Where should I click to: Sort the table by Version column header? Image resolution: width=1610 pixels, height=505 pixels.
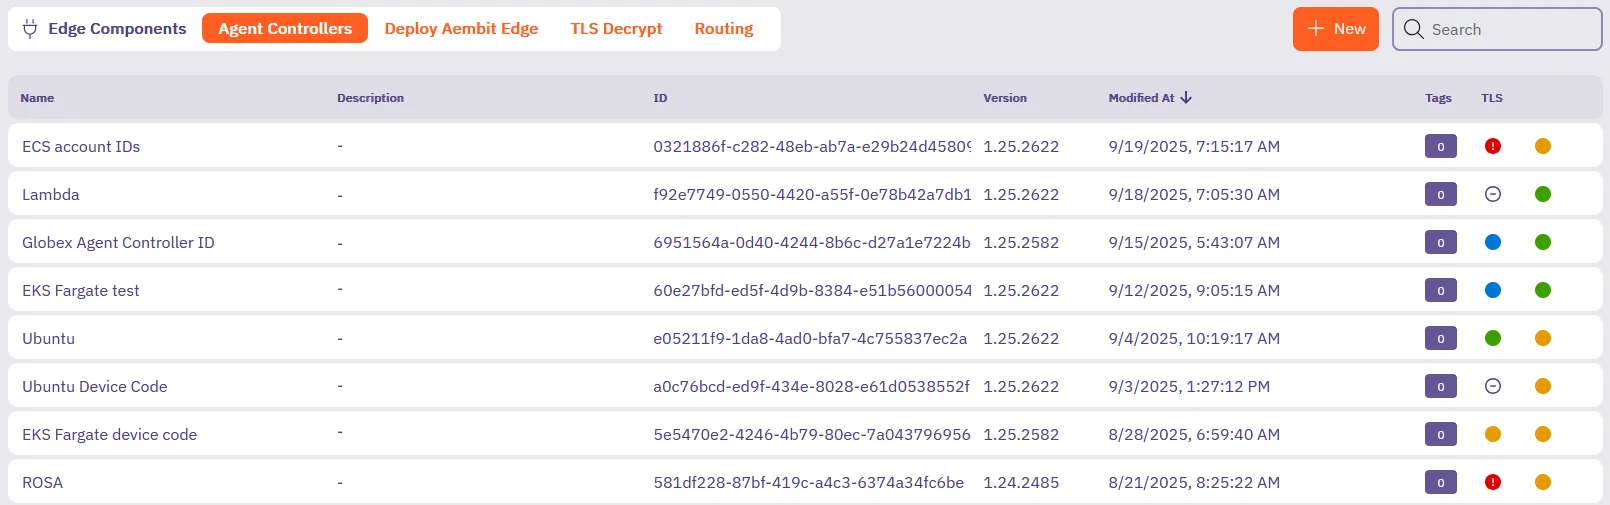[1004, 98]
